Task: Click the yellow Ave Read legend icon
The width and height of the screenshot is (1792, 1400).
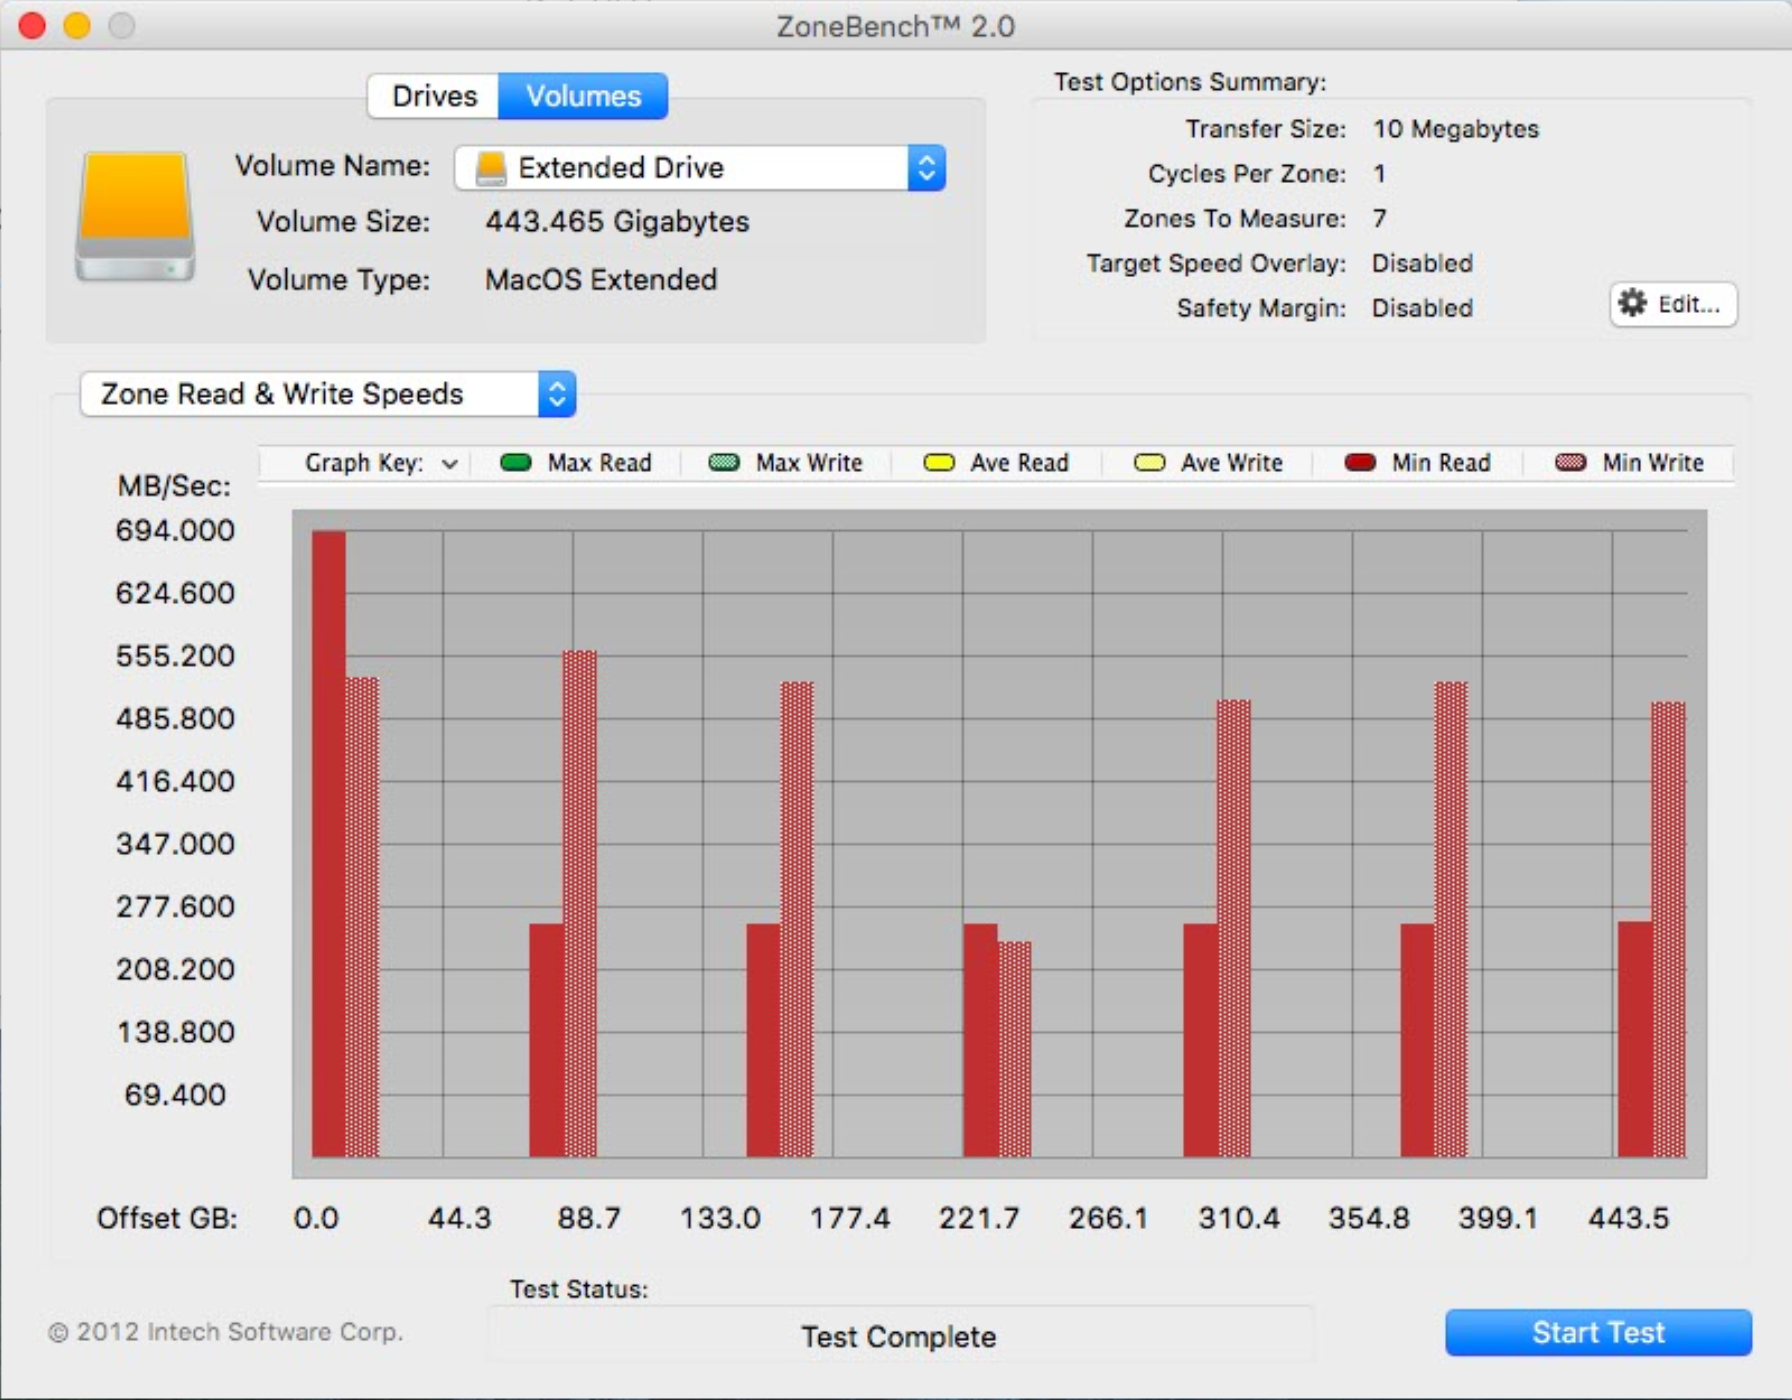Action: click(x=938, y=462)
